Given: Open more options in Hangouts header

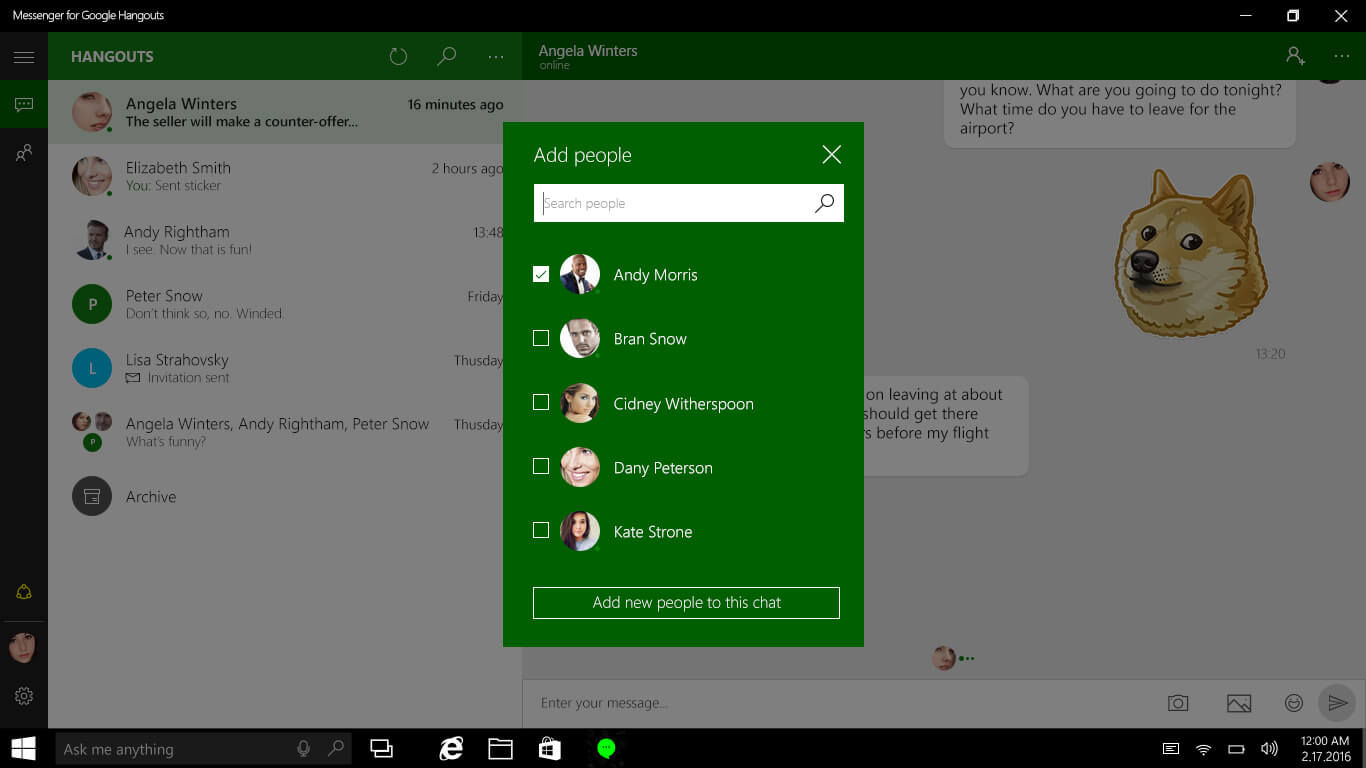Looking at the screenshot, I should coord(496,57).
